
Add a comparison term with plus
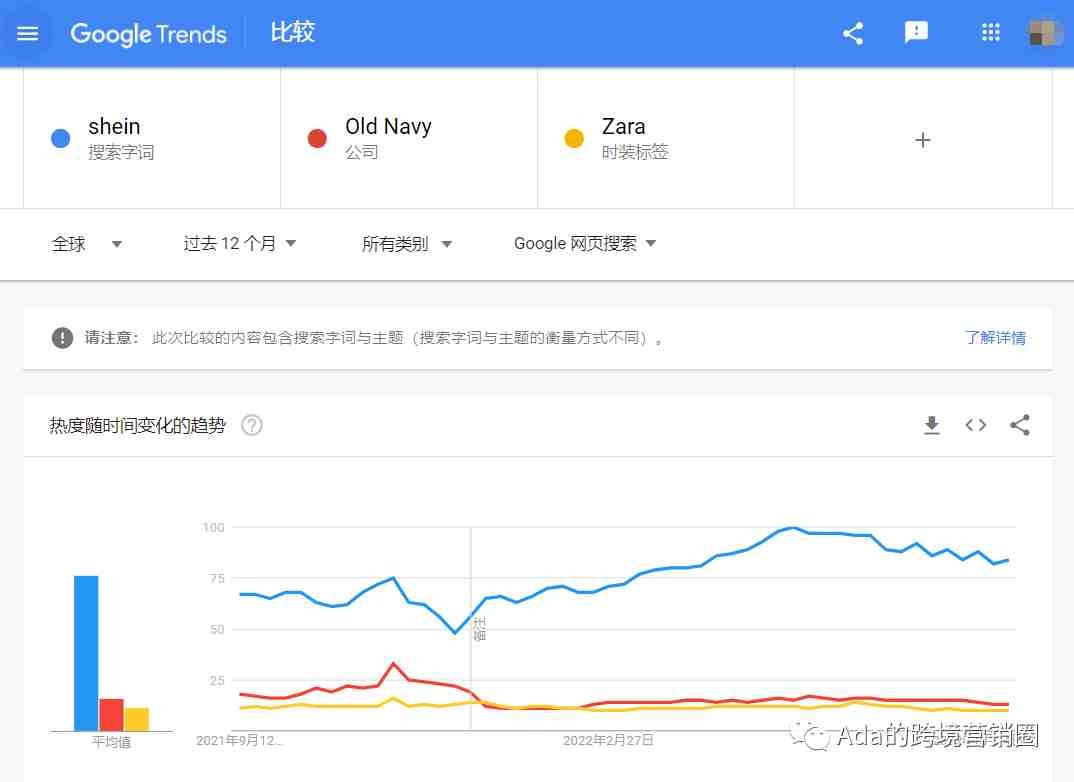pos(923,140)
